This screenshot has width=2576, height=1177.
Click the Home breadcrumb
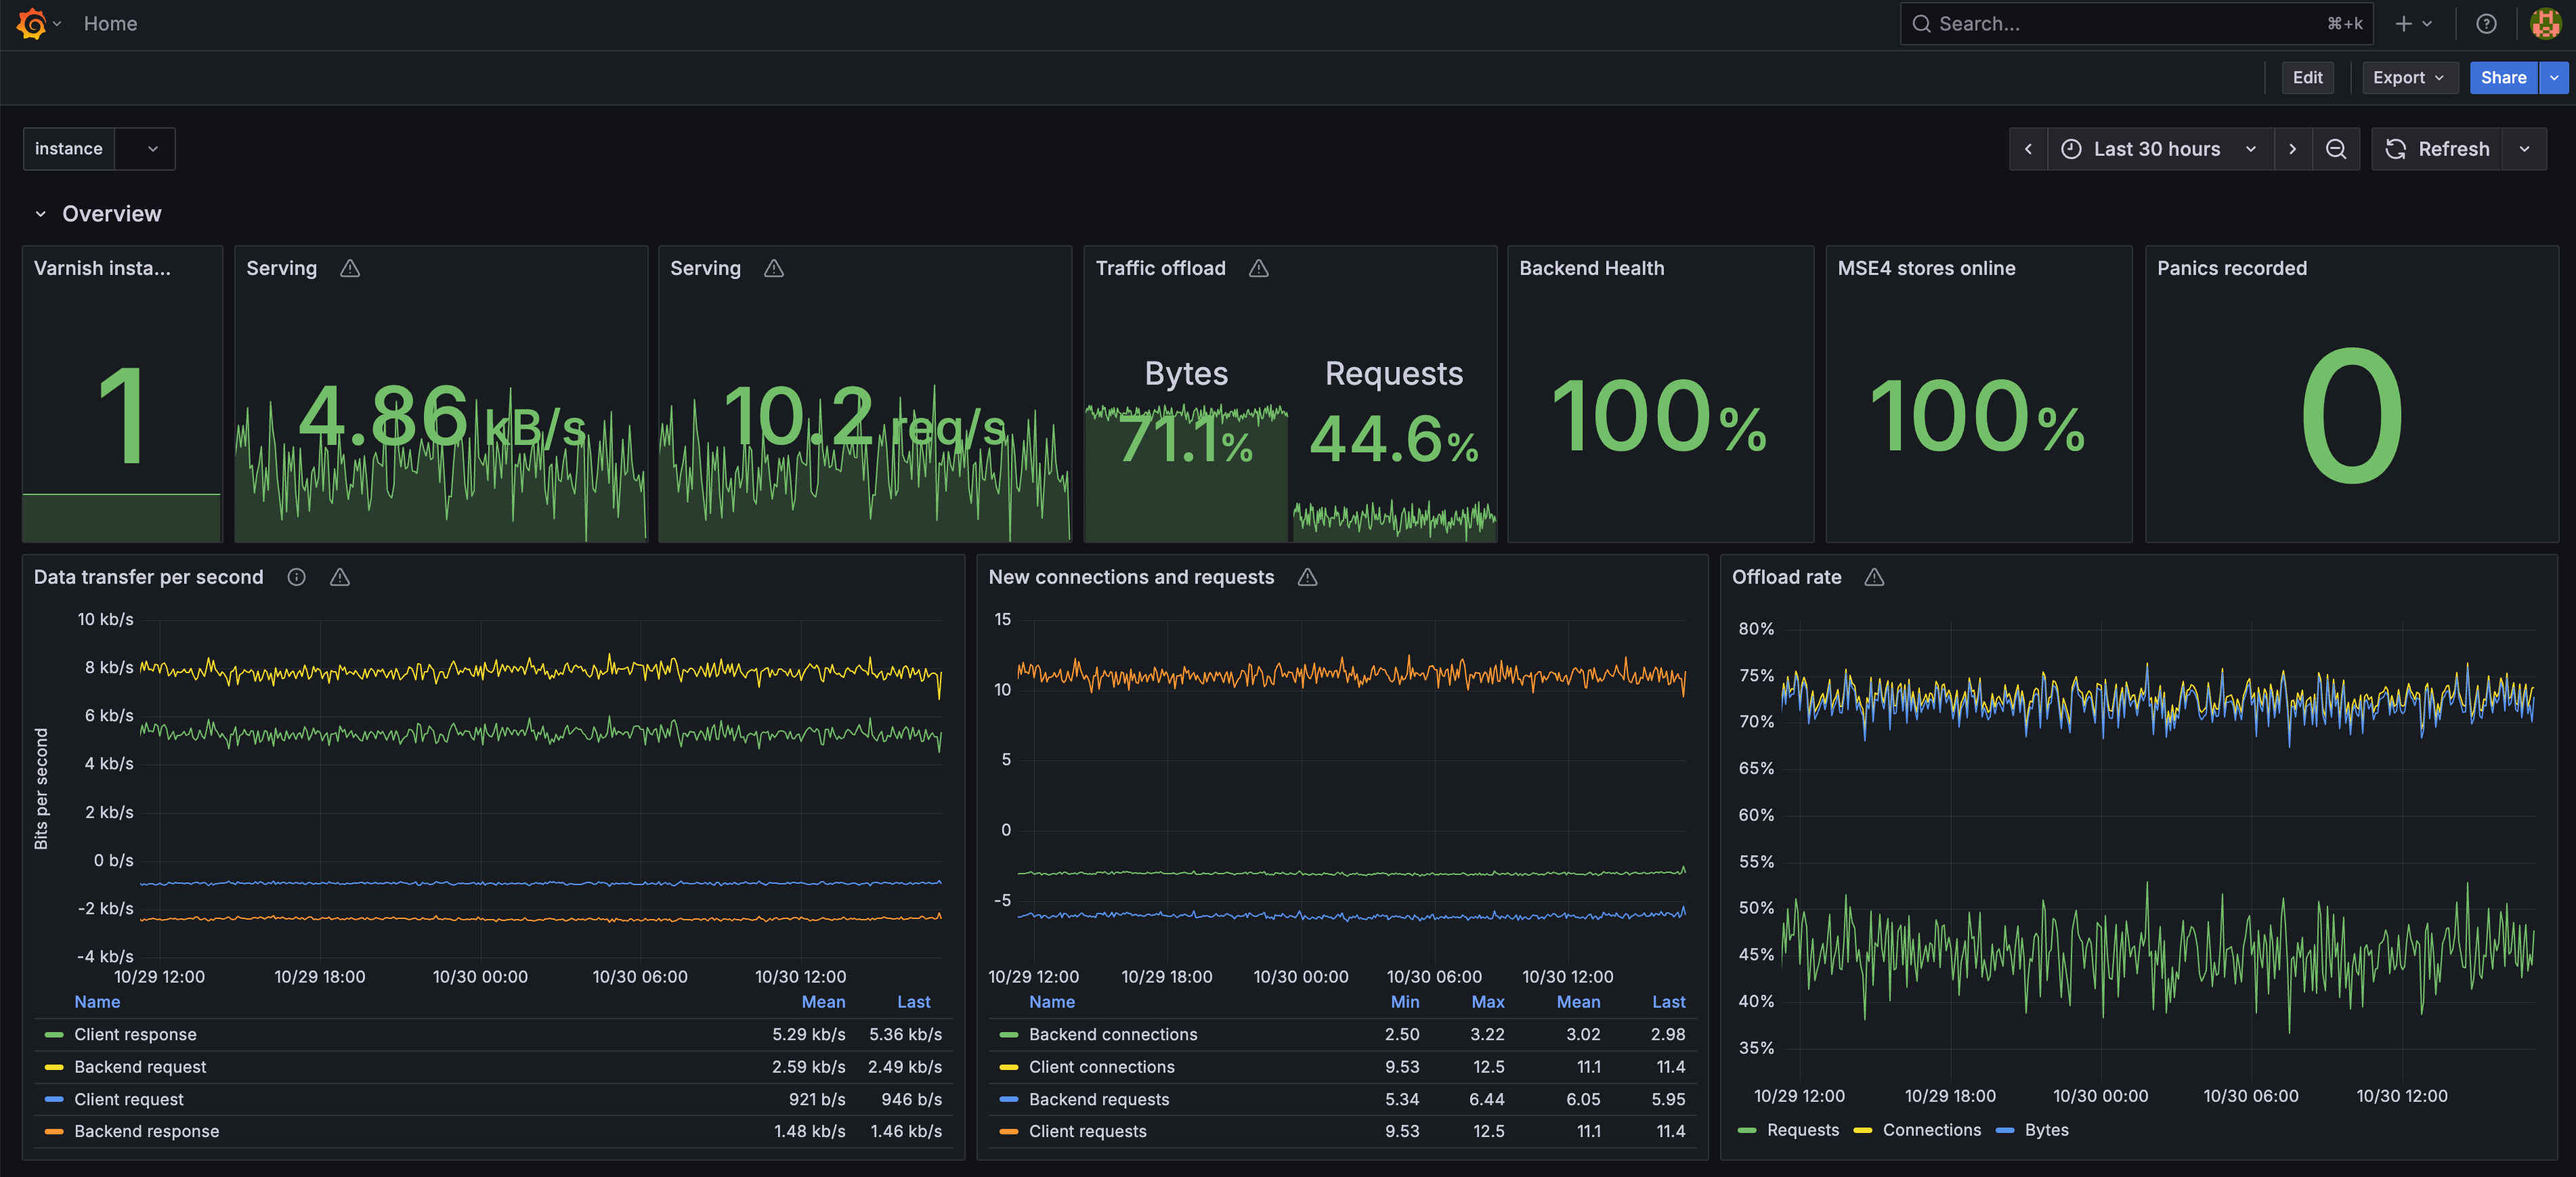point(110,23)
